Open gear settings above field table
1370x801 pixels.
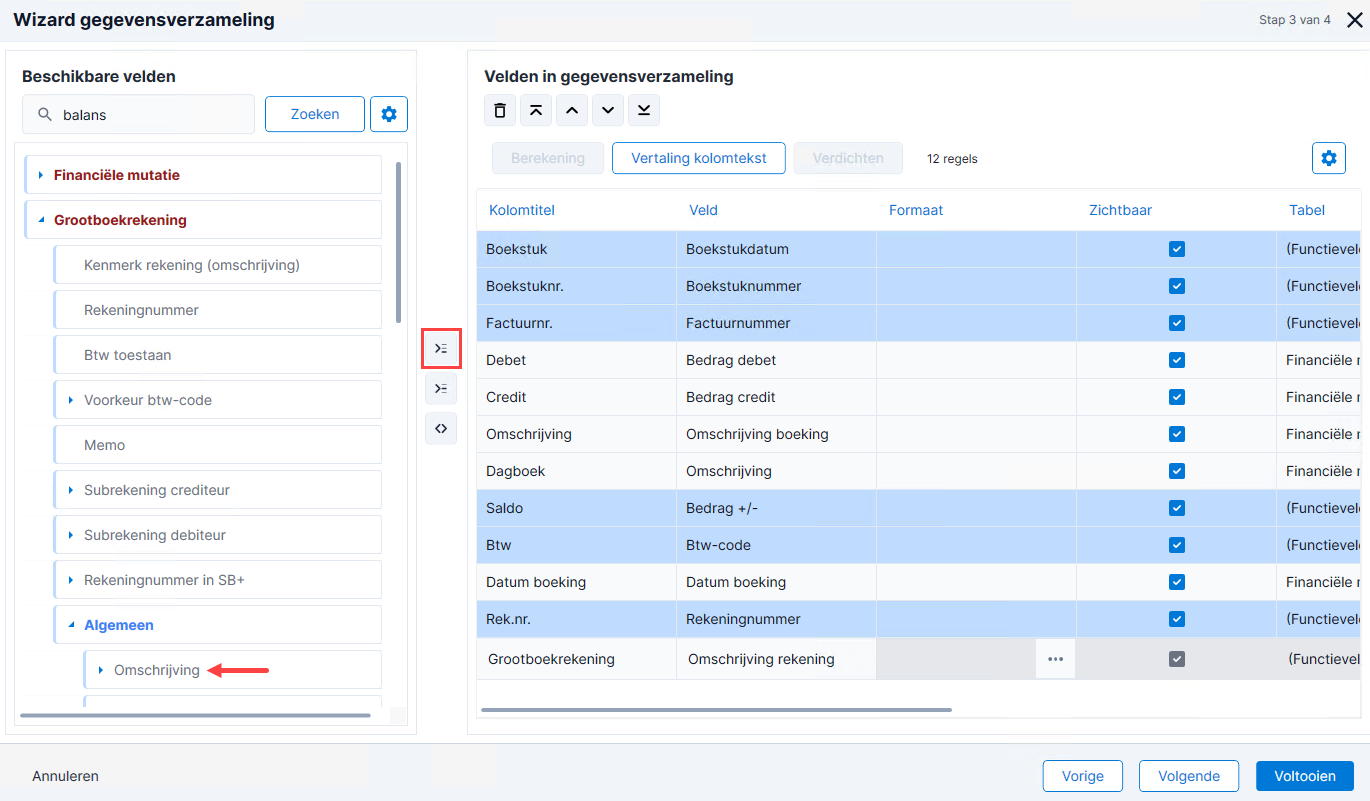click(1329, 158)
